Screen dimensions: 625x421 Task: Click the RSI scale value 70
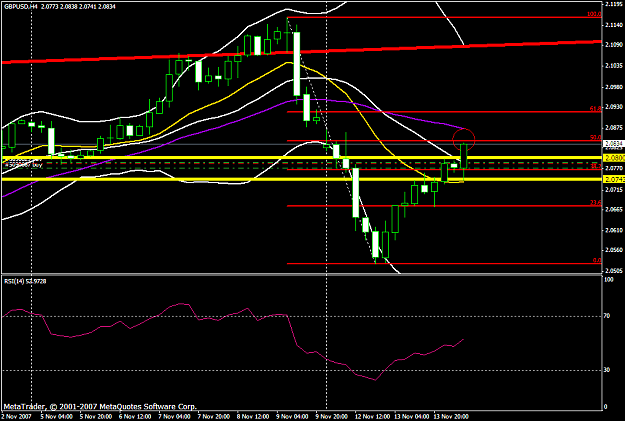[x=607, y=316]
